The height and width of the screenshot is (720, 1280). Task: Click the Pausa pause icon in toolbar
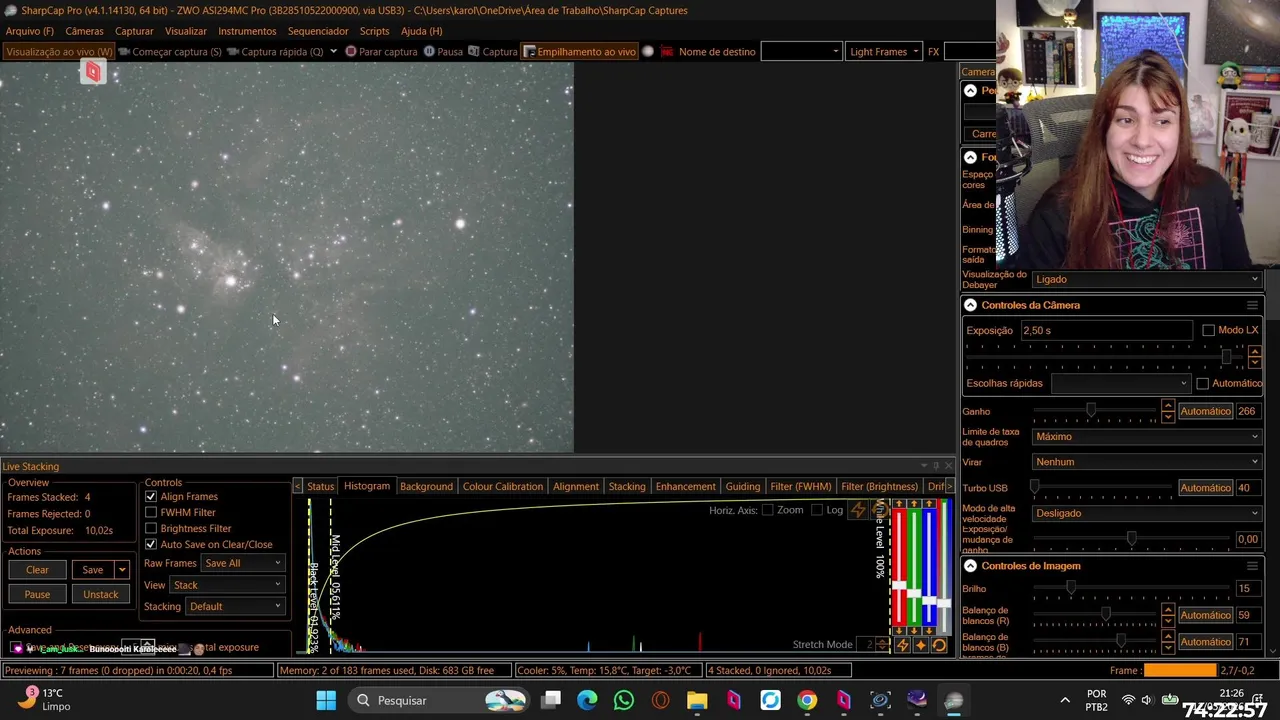pyautogui.click(x=429, y=51)
